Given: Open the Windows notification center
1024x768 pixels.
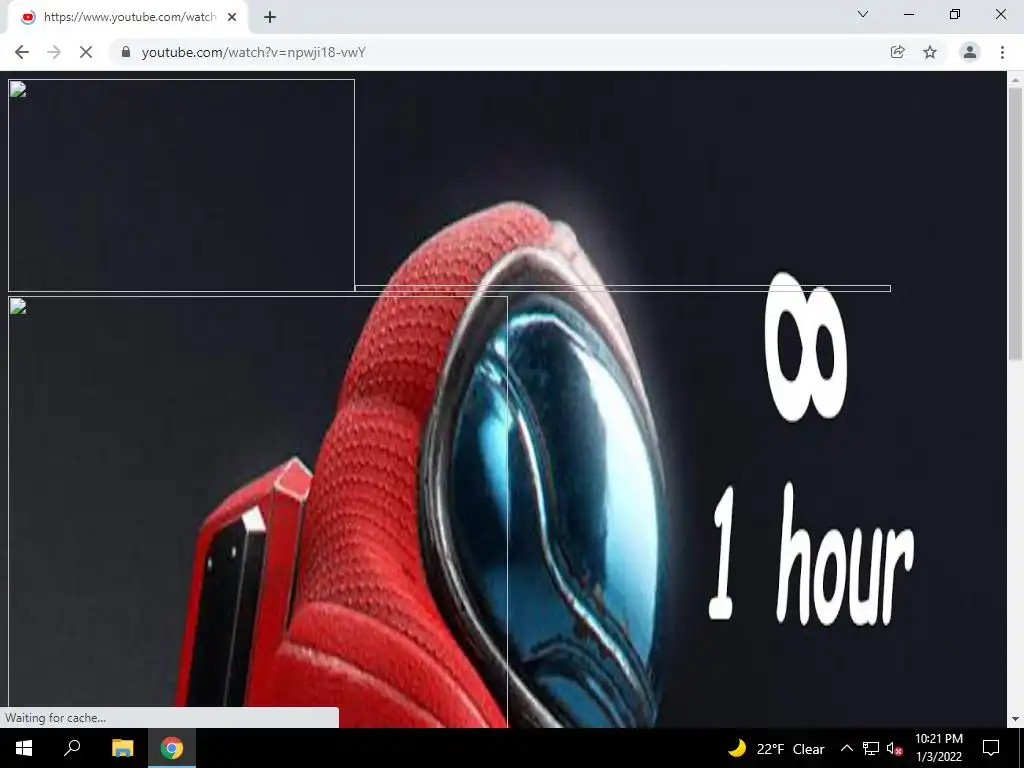Looking at the screenshot, I should pyautogui.click(x=991, y=748).
